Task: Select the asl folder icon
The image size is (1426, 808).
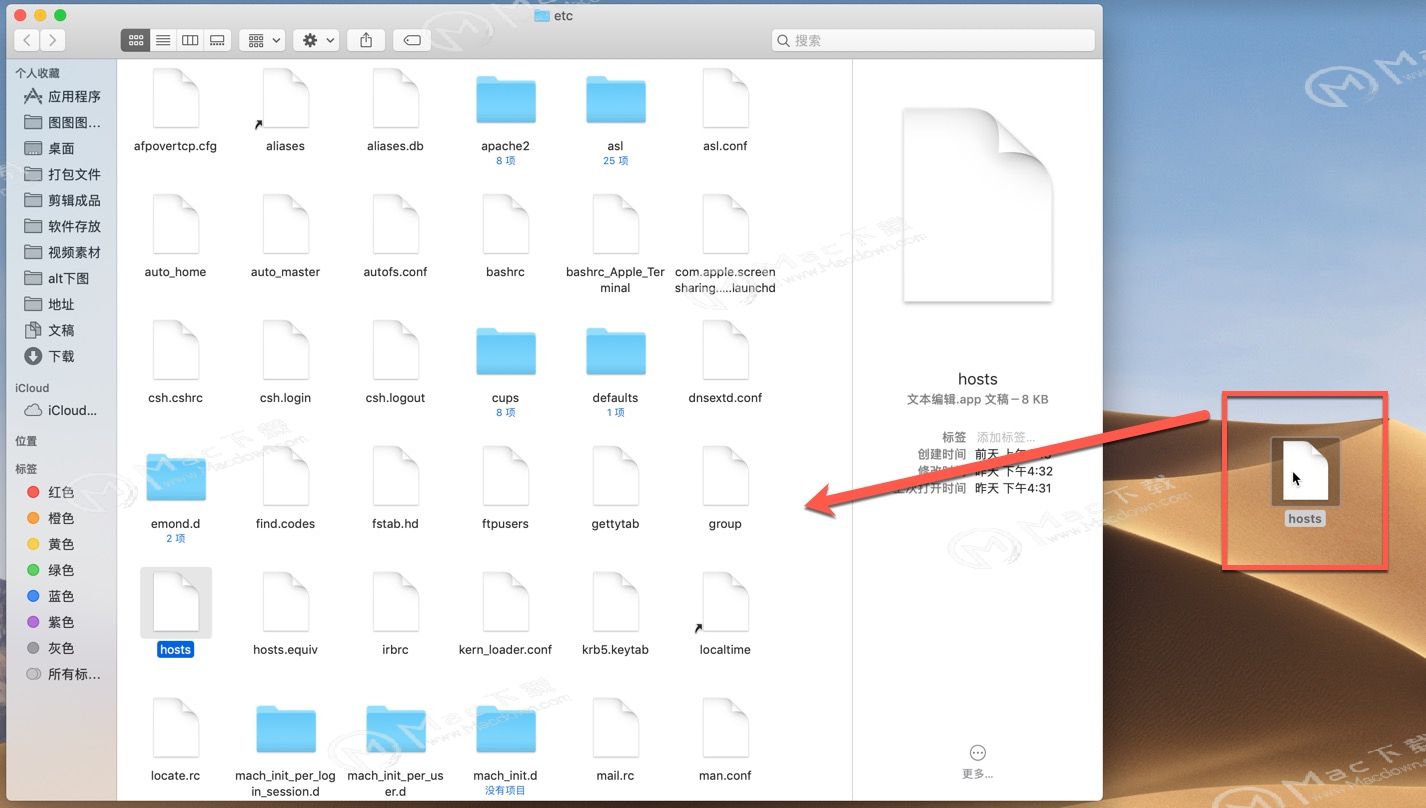Action: [x=615, y=100]
